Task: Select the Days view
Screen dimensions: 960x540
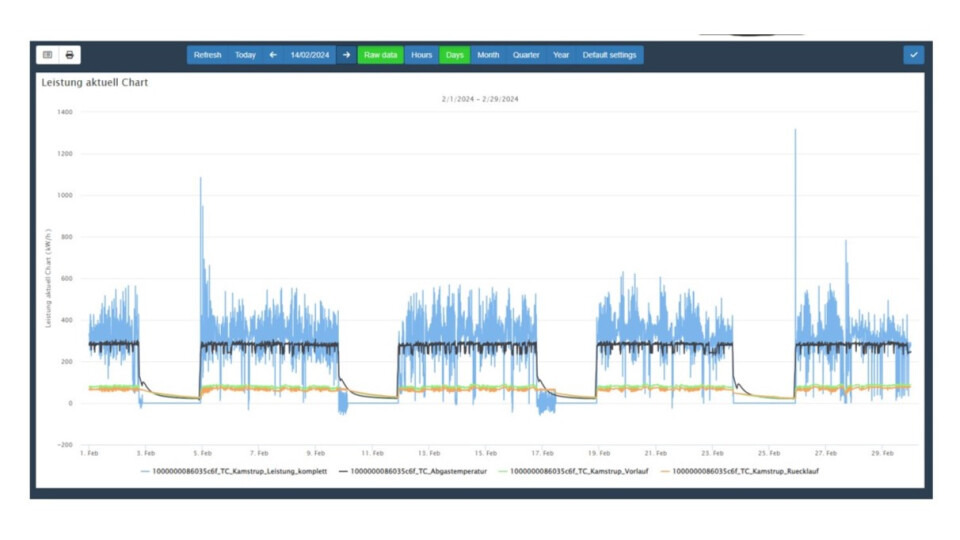Action: click(x=455, y=55)
